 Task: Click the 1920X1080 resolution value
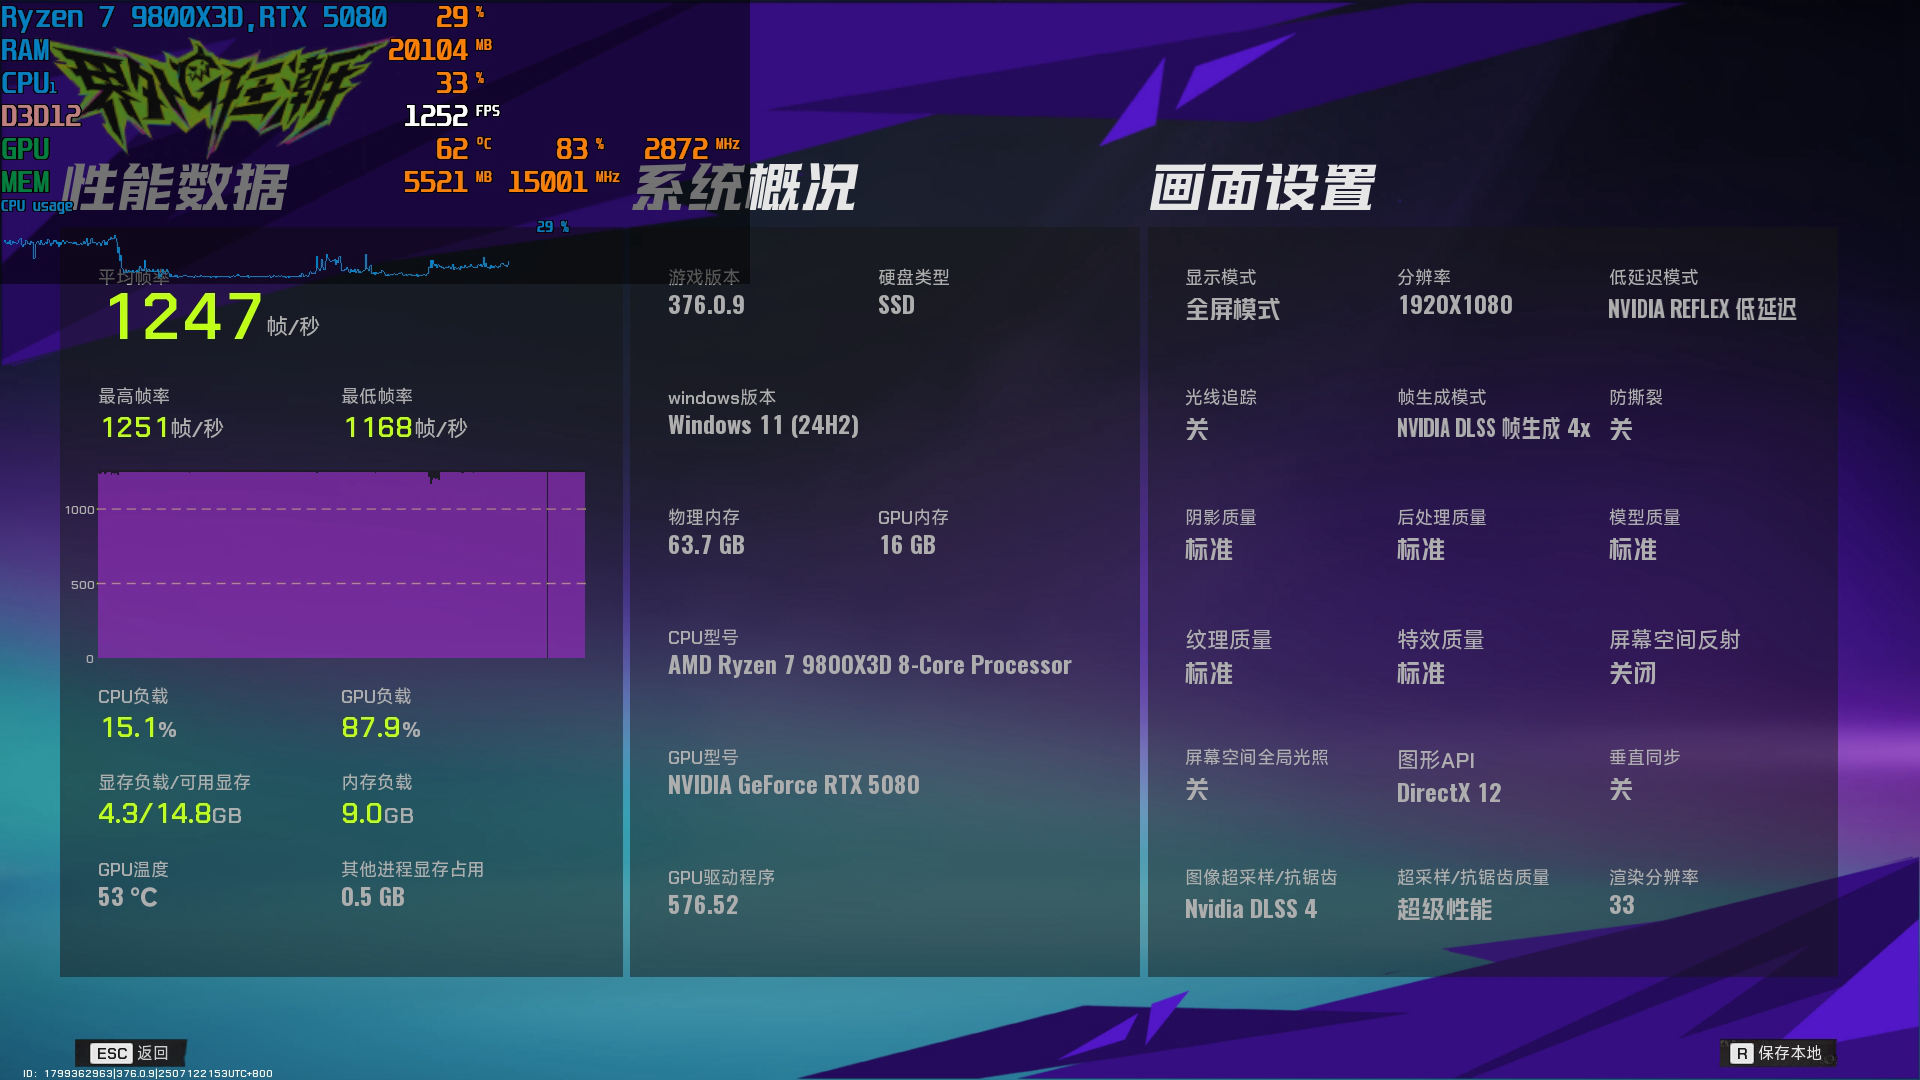[1454, 306]
